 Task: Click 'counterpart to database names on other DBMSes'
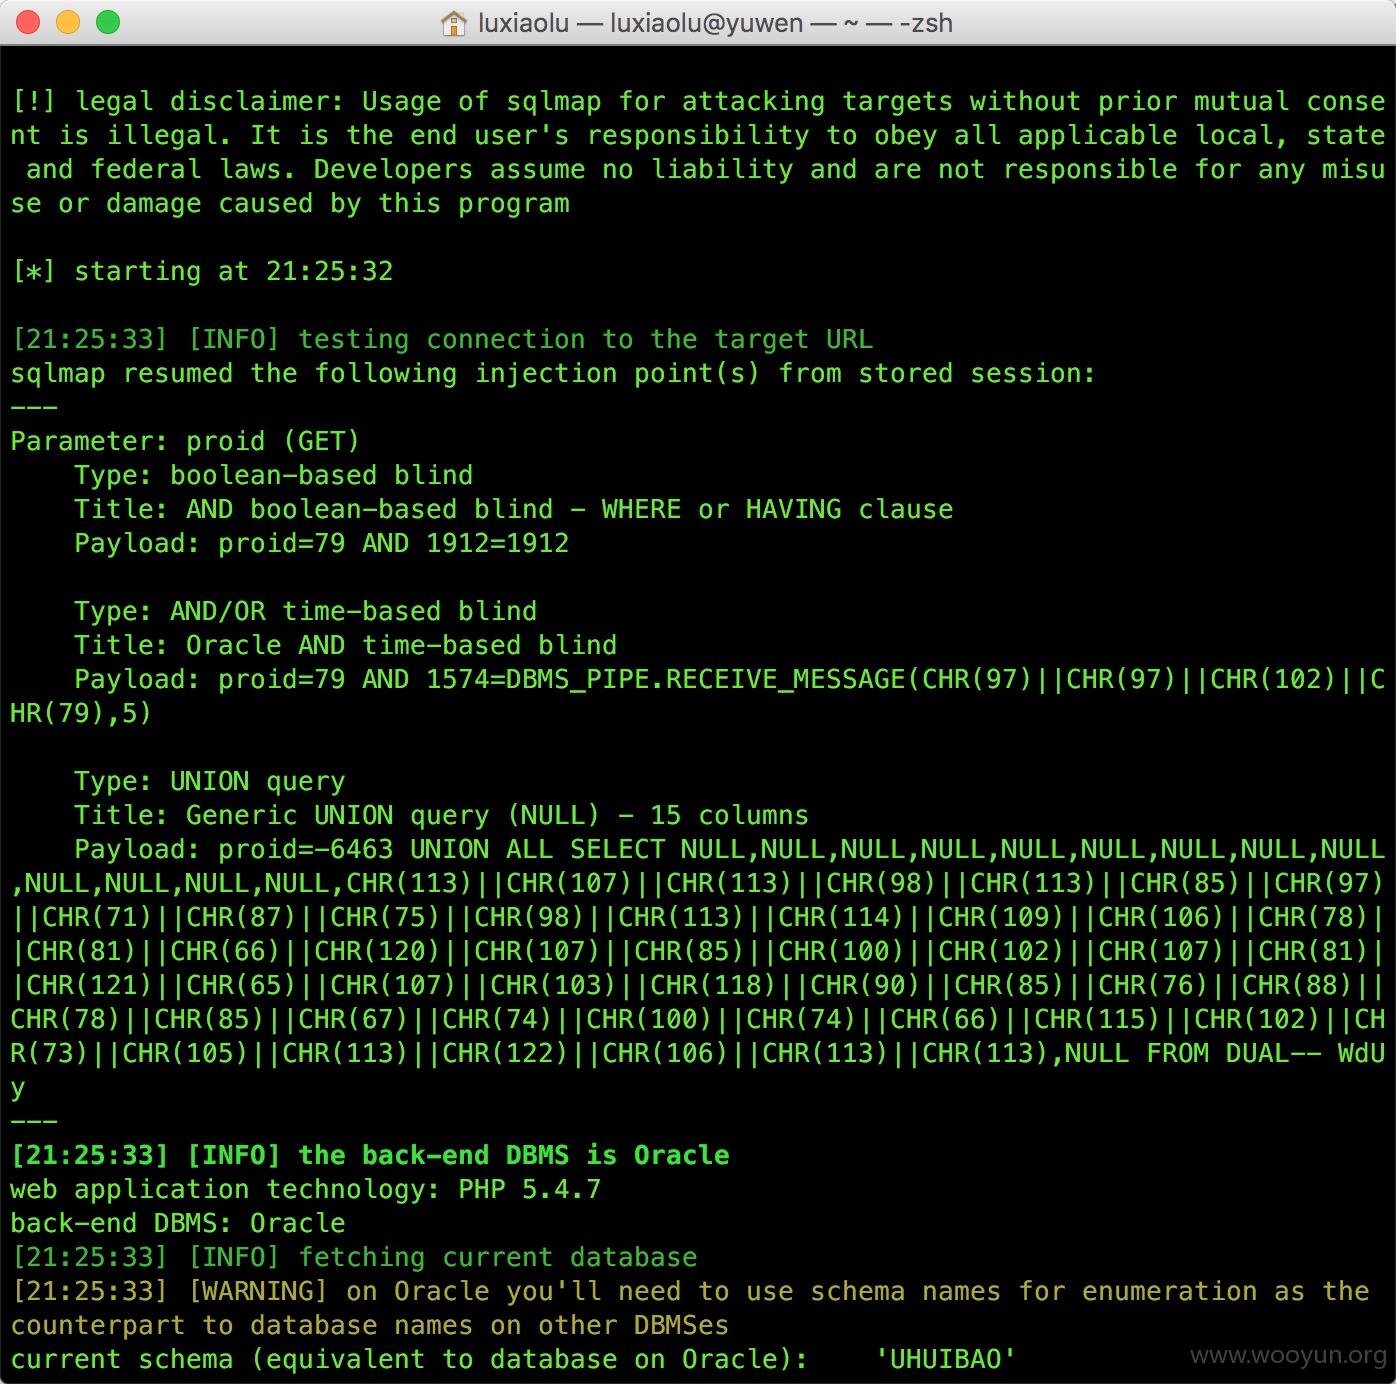[x=369, y=1325]
